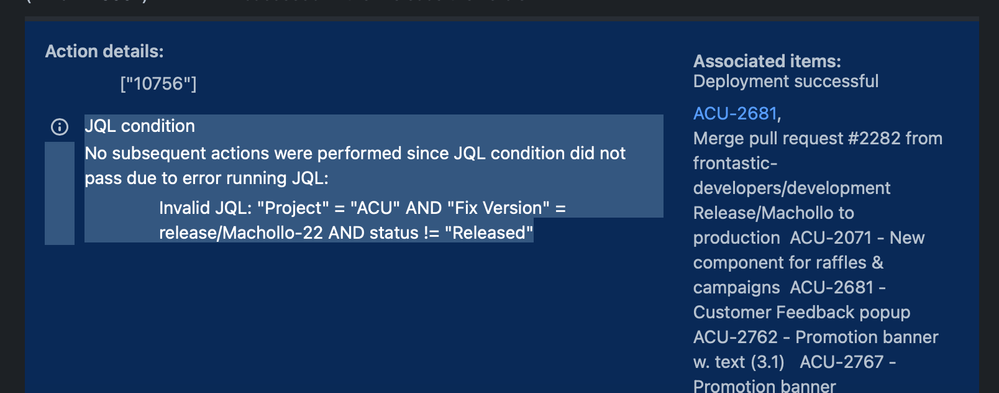The width and height of the screenshot is (999, 393).
Task: Click the No subsequent actions message
Action: click(x=356, y=166)
